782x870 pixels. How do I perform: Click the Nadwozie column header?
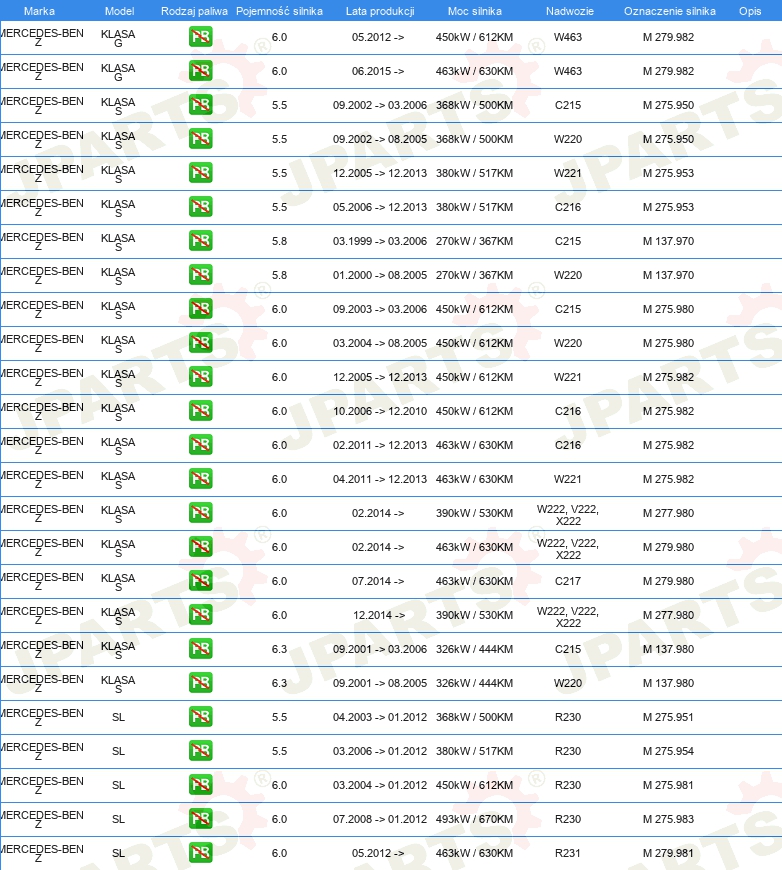pyautogui.click(x=569, y=11)
